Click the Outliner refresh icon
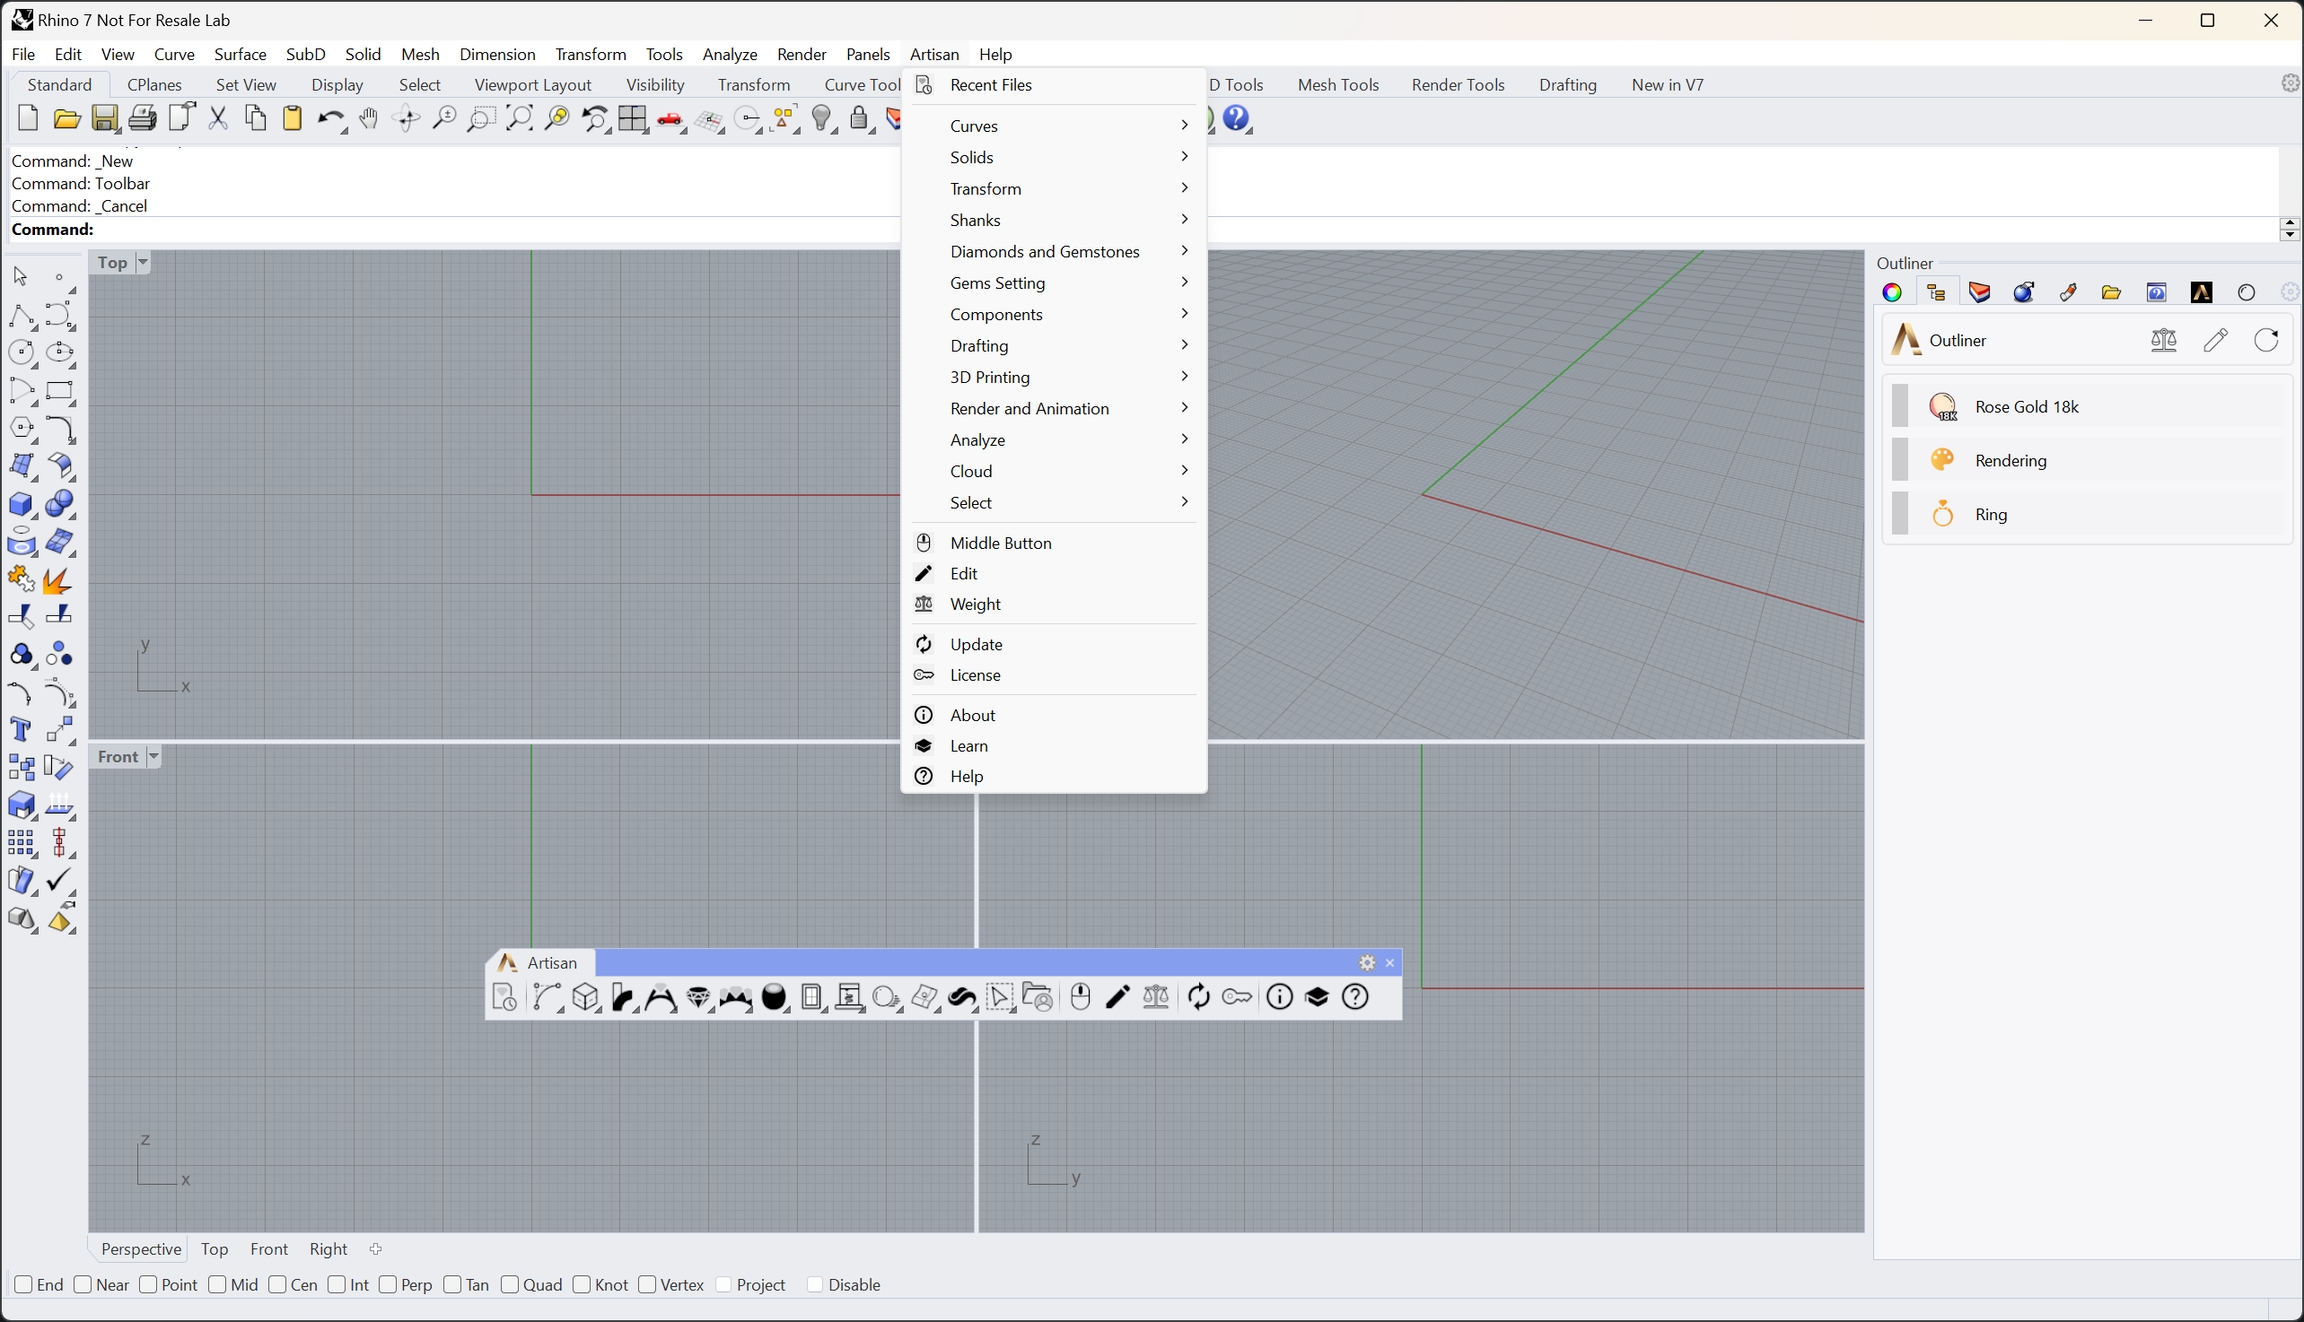Image resolution: width=2304 pixels, height=1322 pixels. pos(2266,340)
